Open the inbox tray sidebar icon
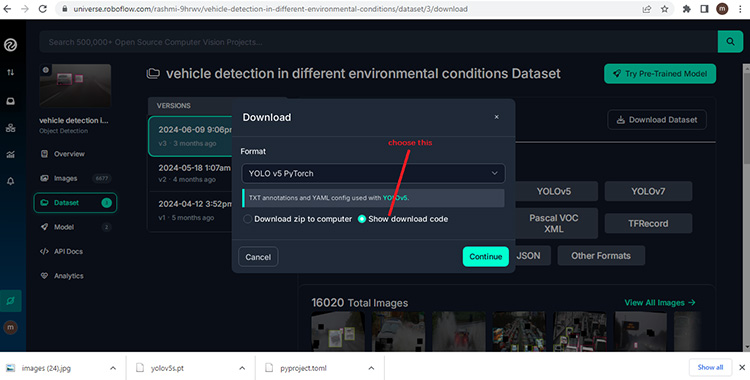This screenshot has height=380, width=750. pos(11,101)
